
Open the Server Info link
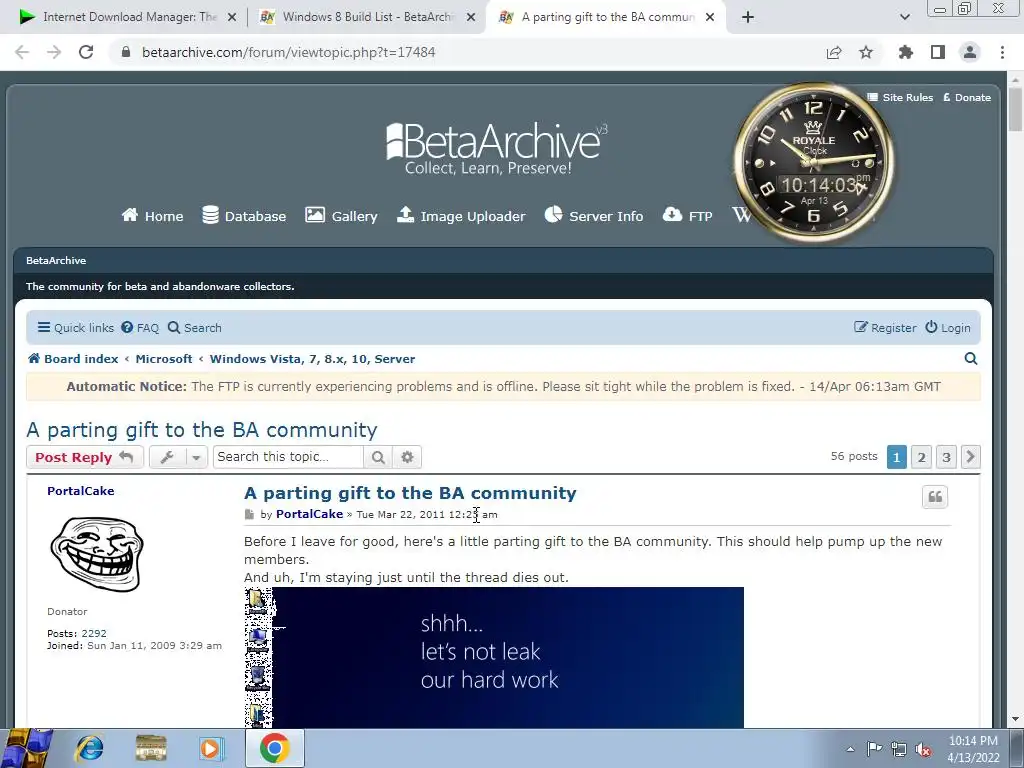[594, 216]
